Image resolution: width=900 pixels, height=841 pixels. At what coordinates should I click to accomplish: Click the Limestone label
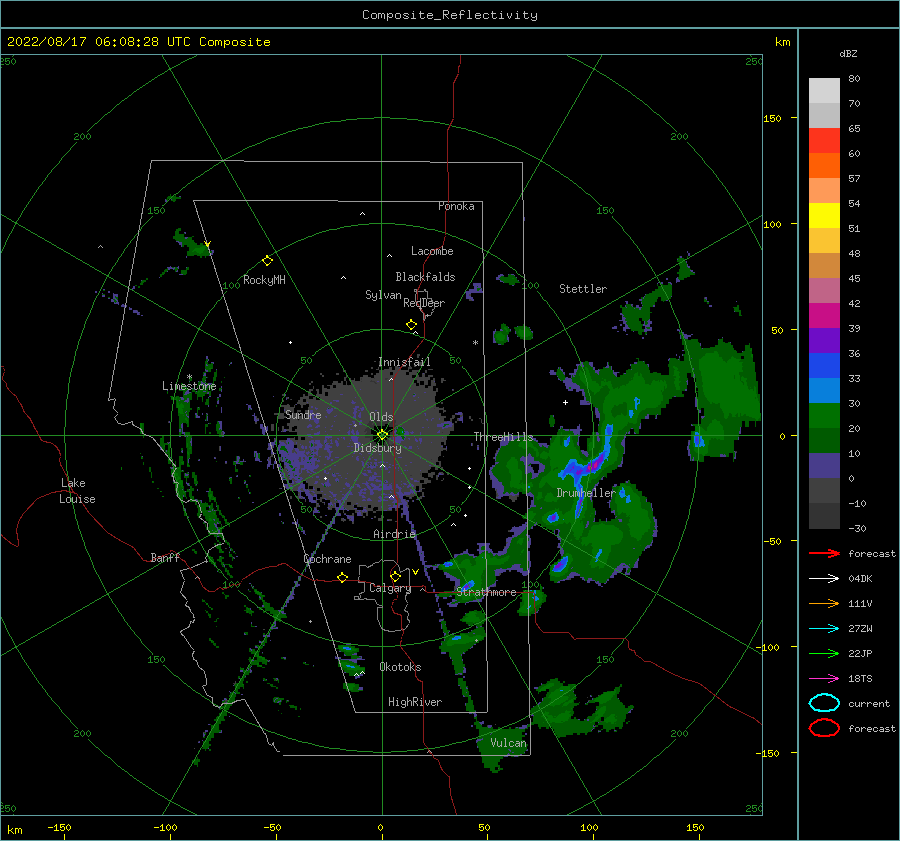click(x=189, y=386)
